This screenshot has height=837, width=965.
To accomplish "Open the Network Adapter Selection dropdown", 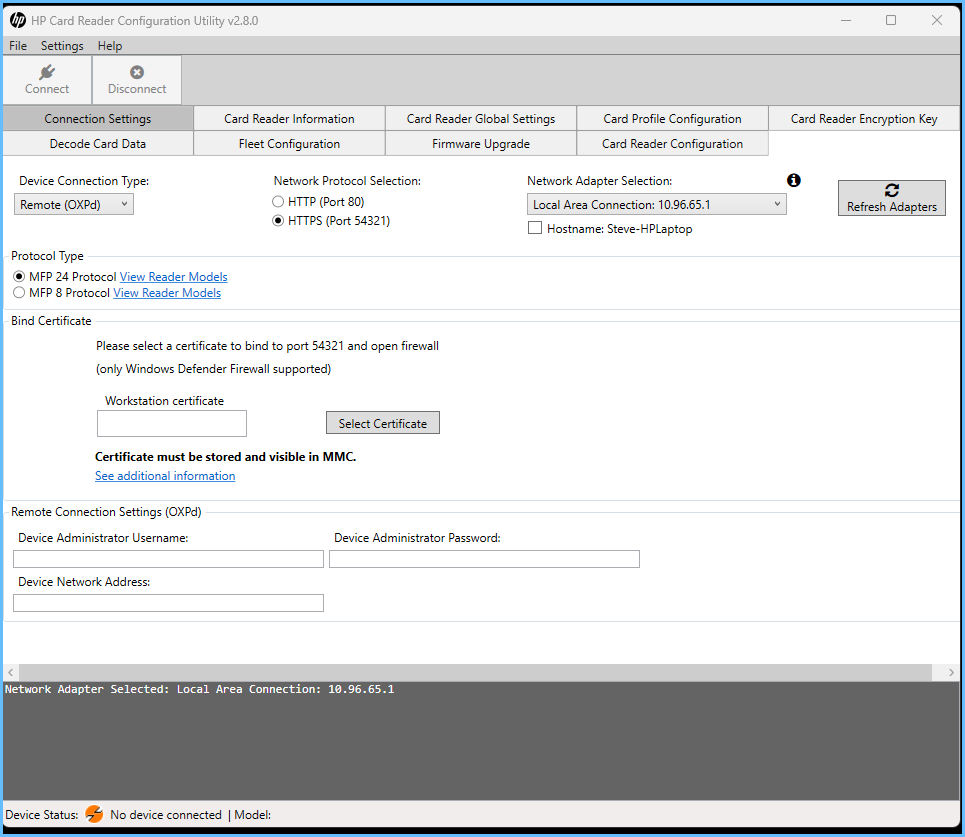I will [657, 204].
